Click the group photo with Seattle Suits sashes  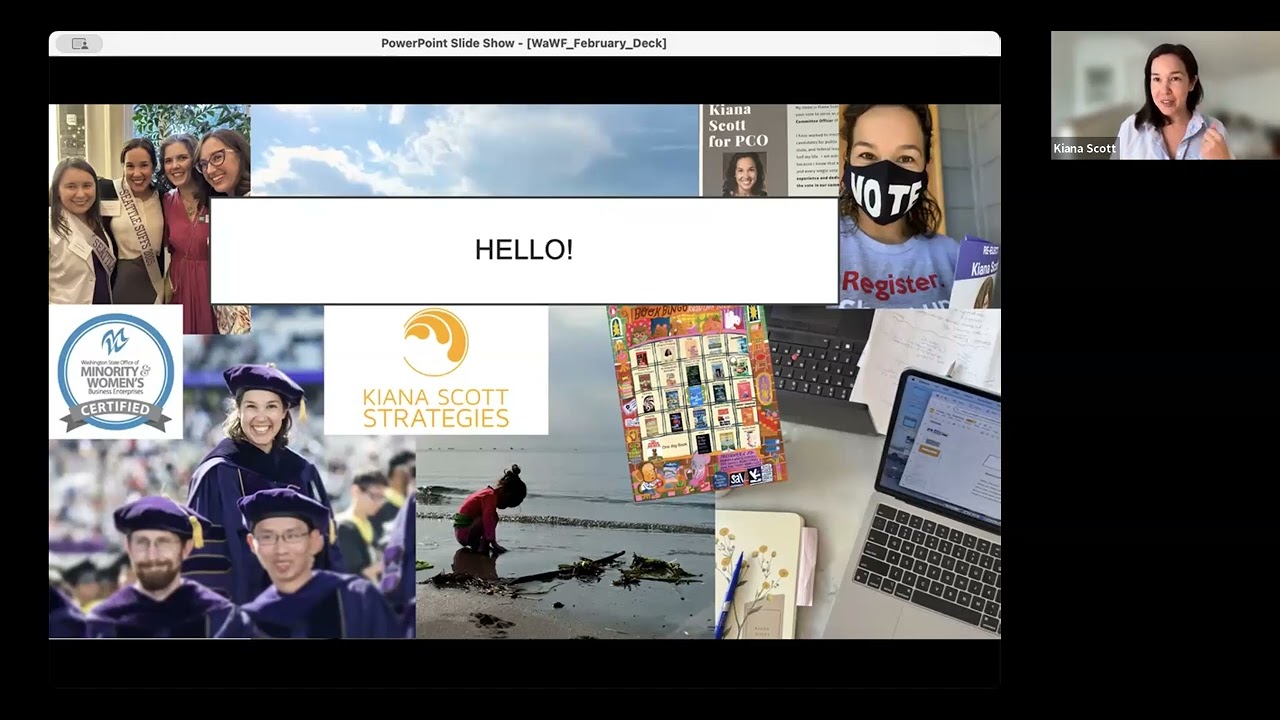[x=150, y=218]
